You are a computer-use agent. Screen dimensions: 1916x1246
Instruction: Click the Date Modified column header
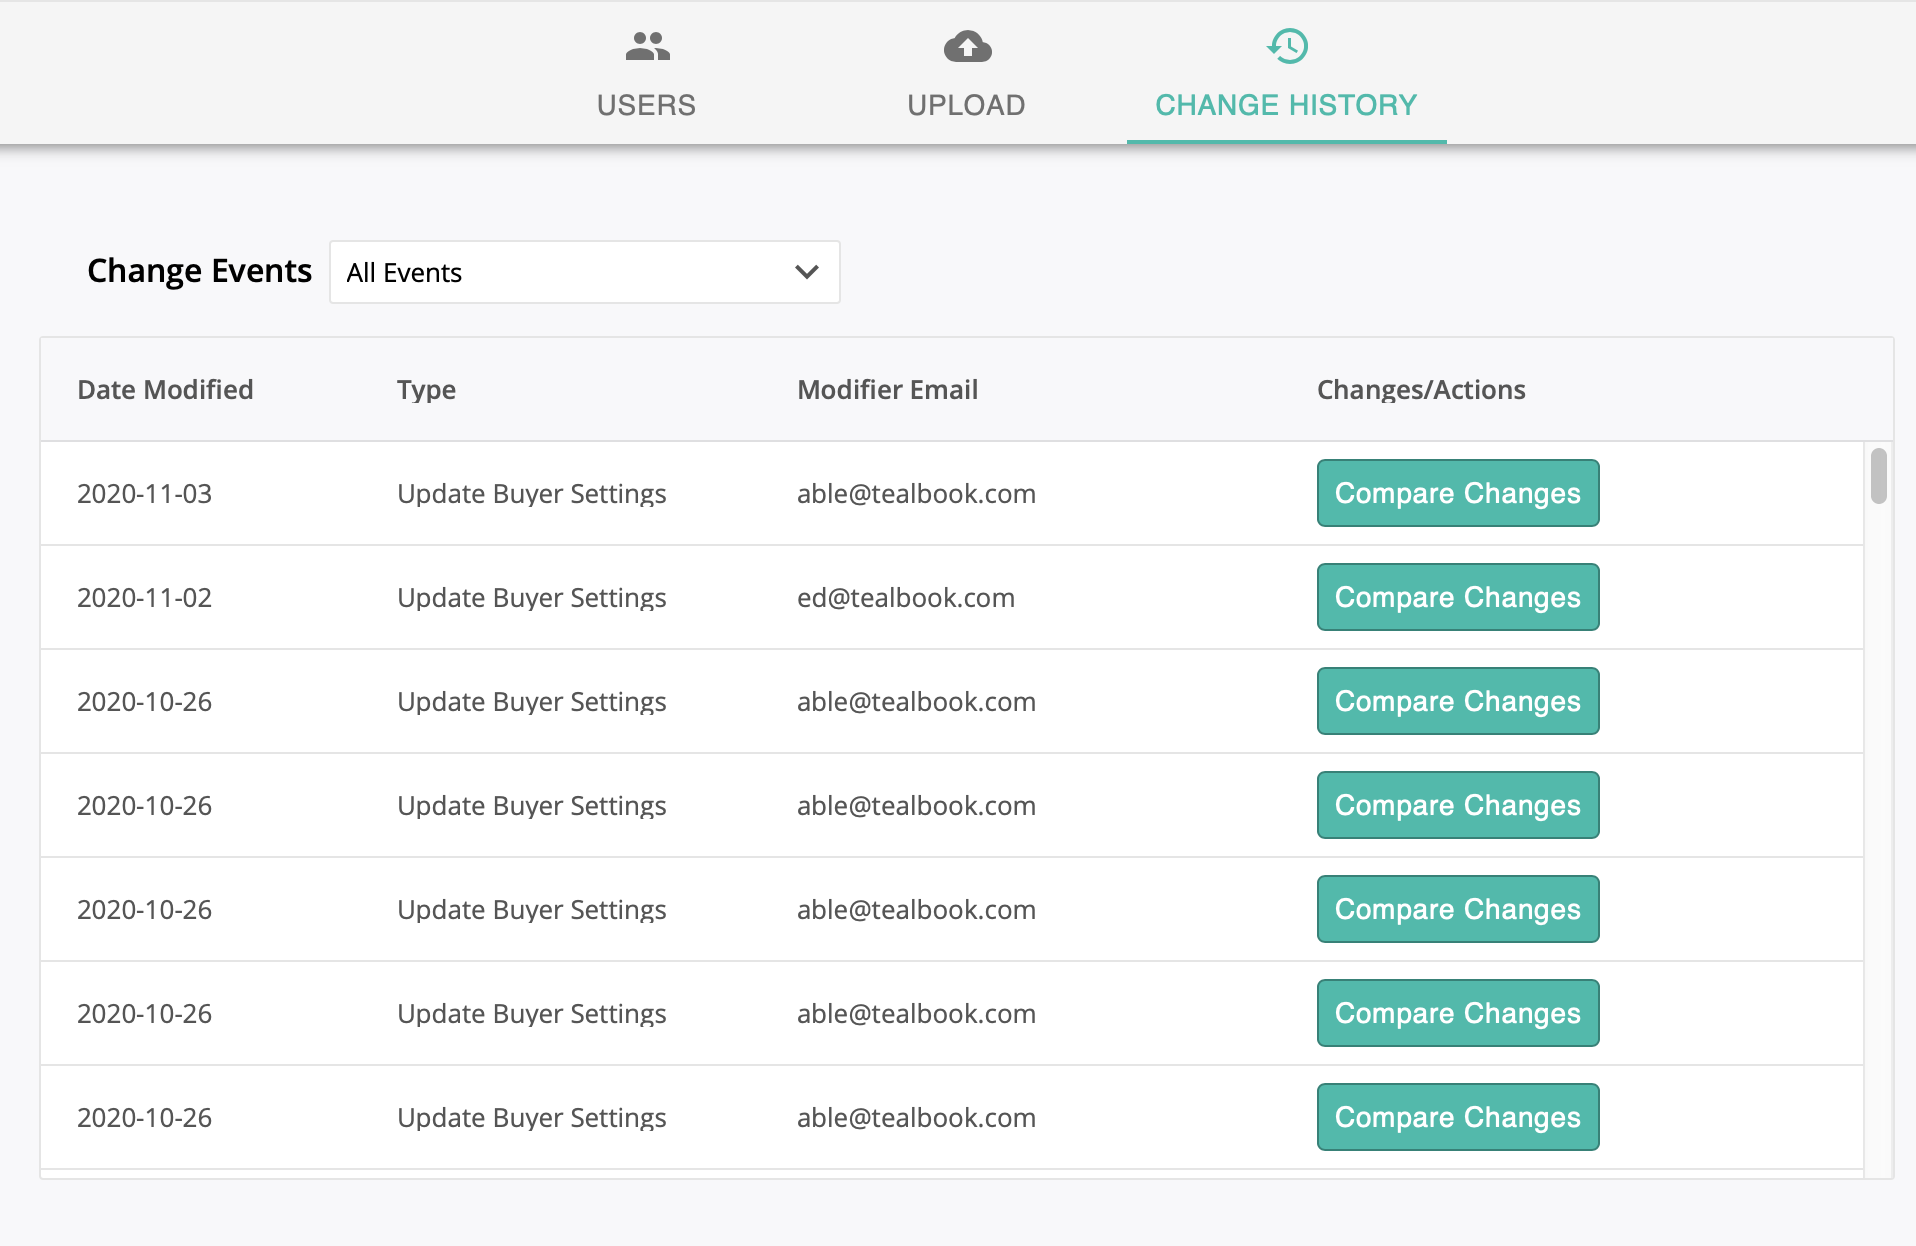[165, 389]
